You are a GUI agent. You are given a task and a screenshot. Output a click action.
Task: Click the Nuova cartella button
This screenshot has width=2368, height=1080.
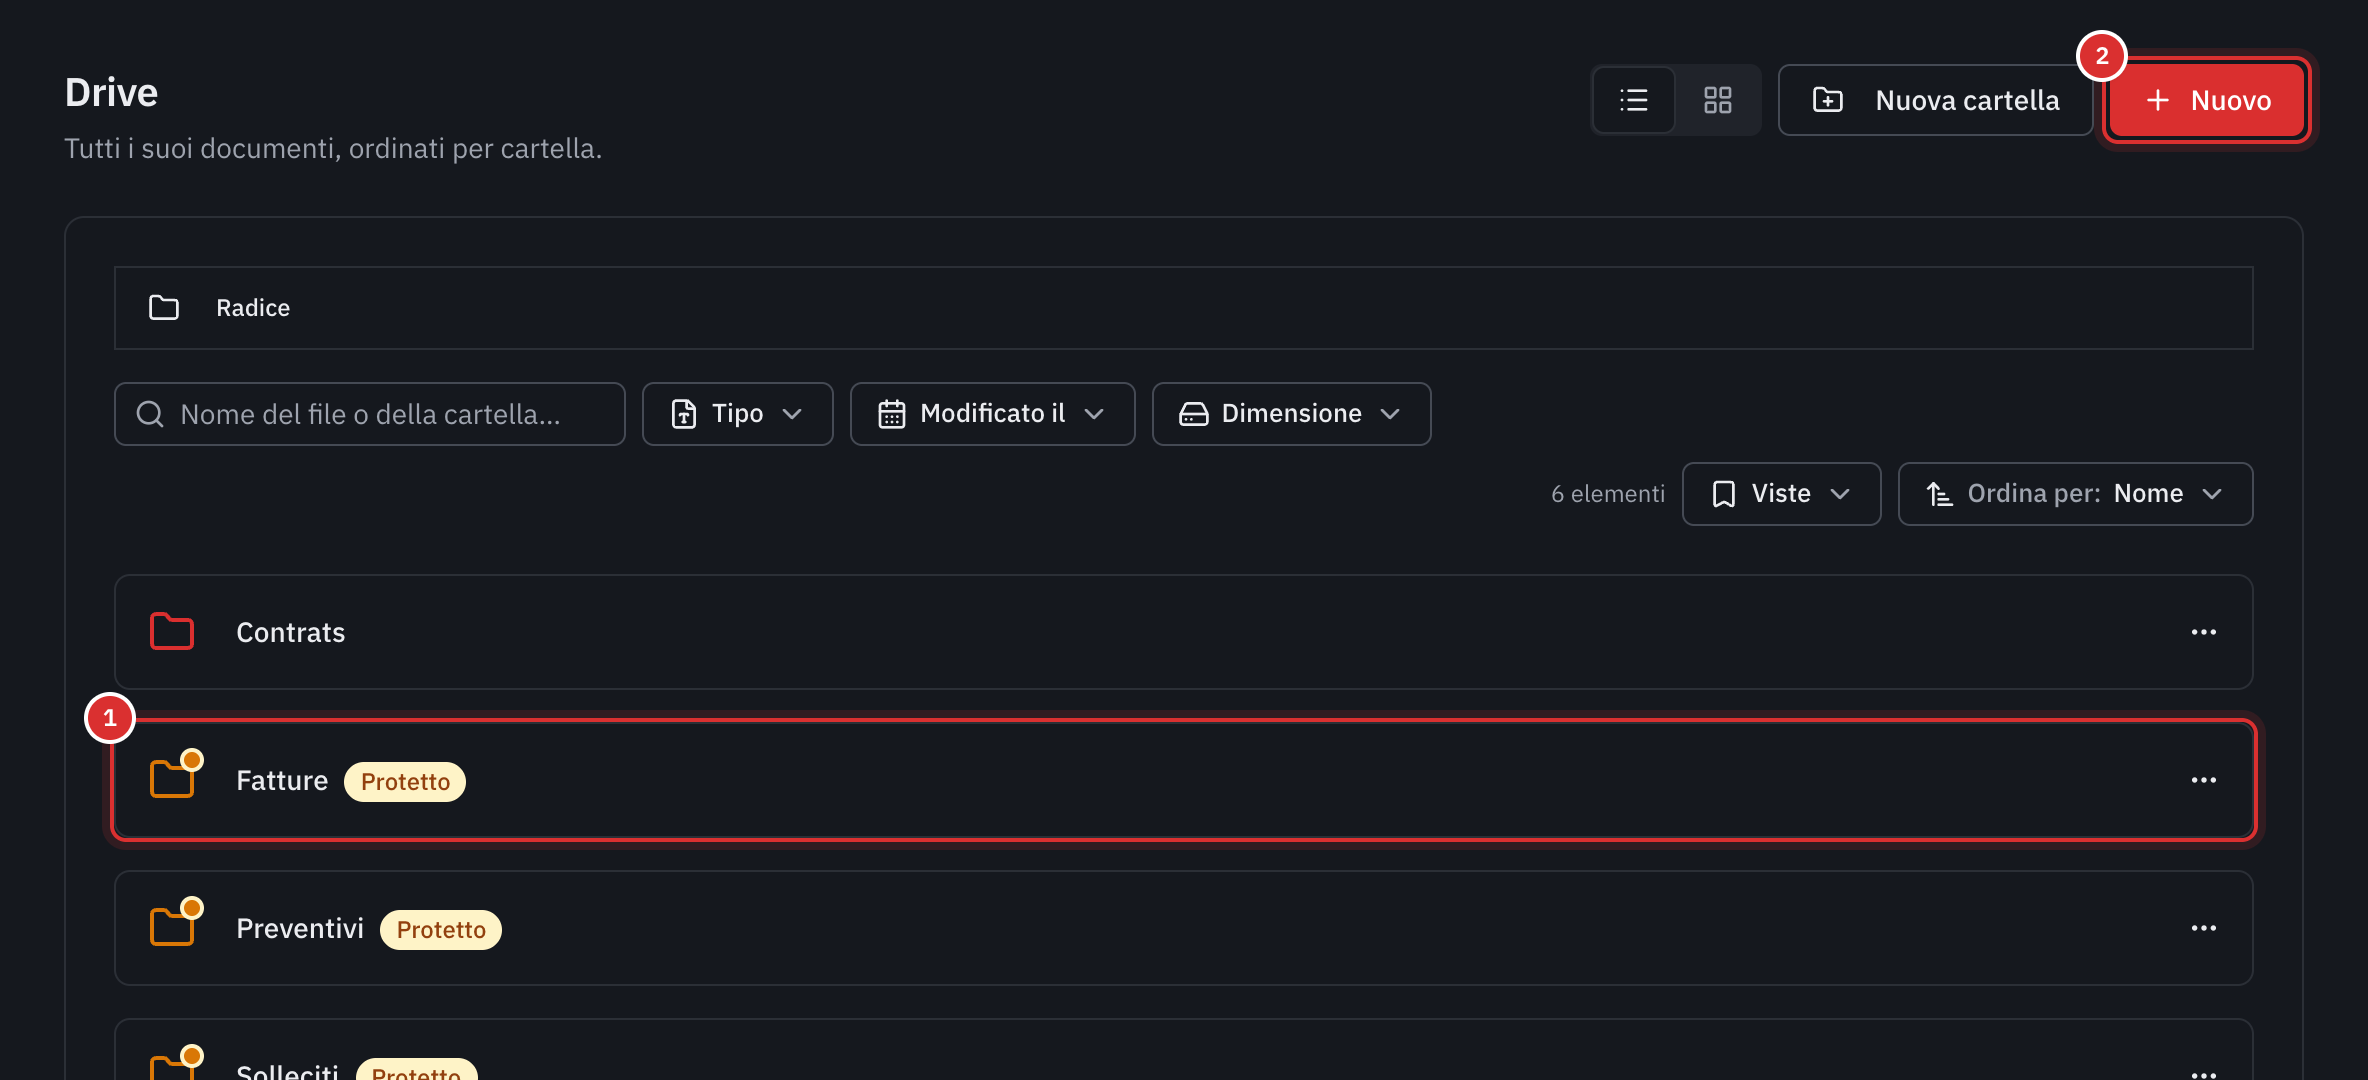click(1935, 100)
